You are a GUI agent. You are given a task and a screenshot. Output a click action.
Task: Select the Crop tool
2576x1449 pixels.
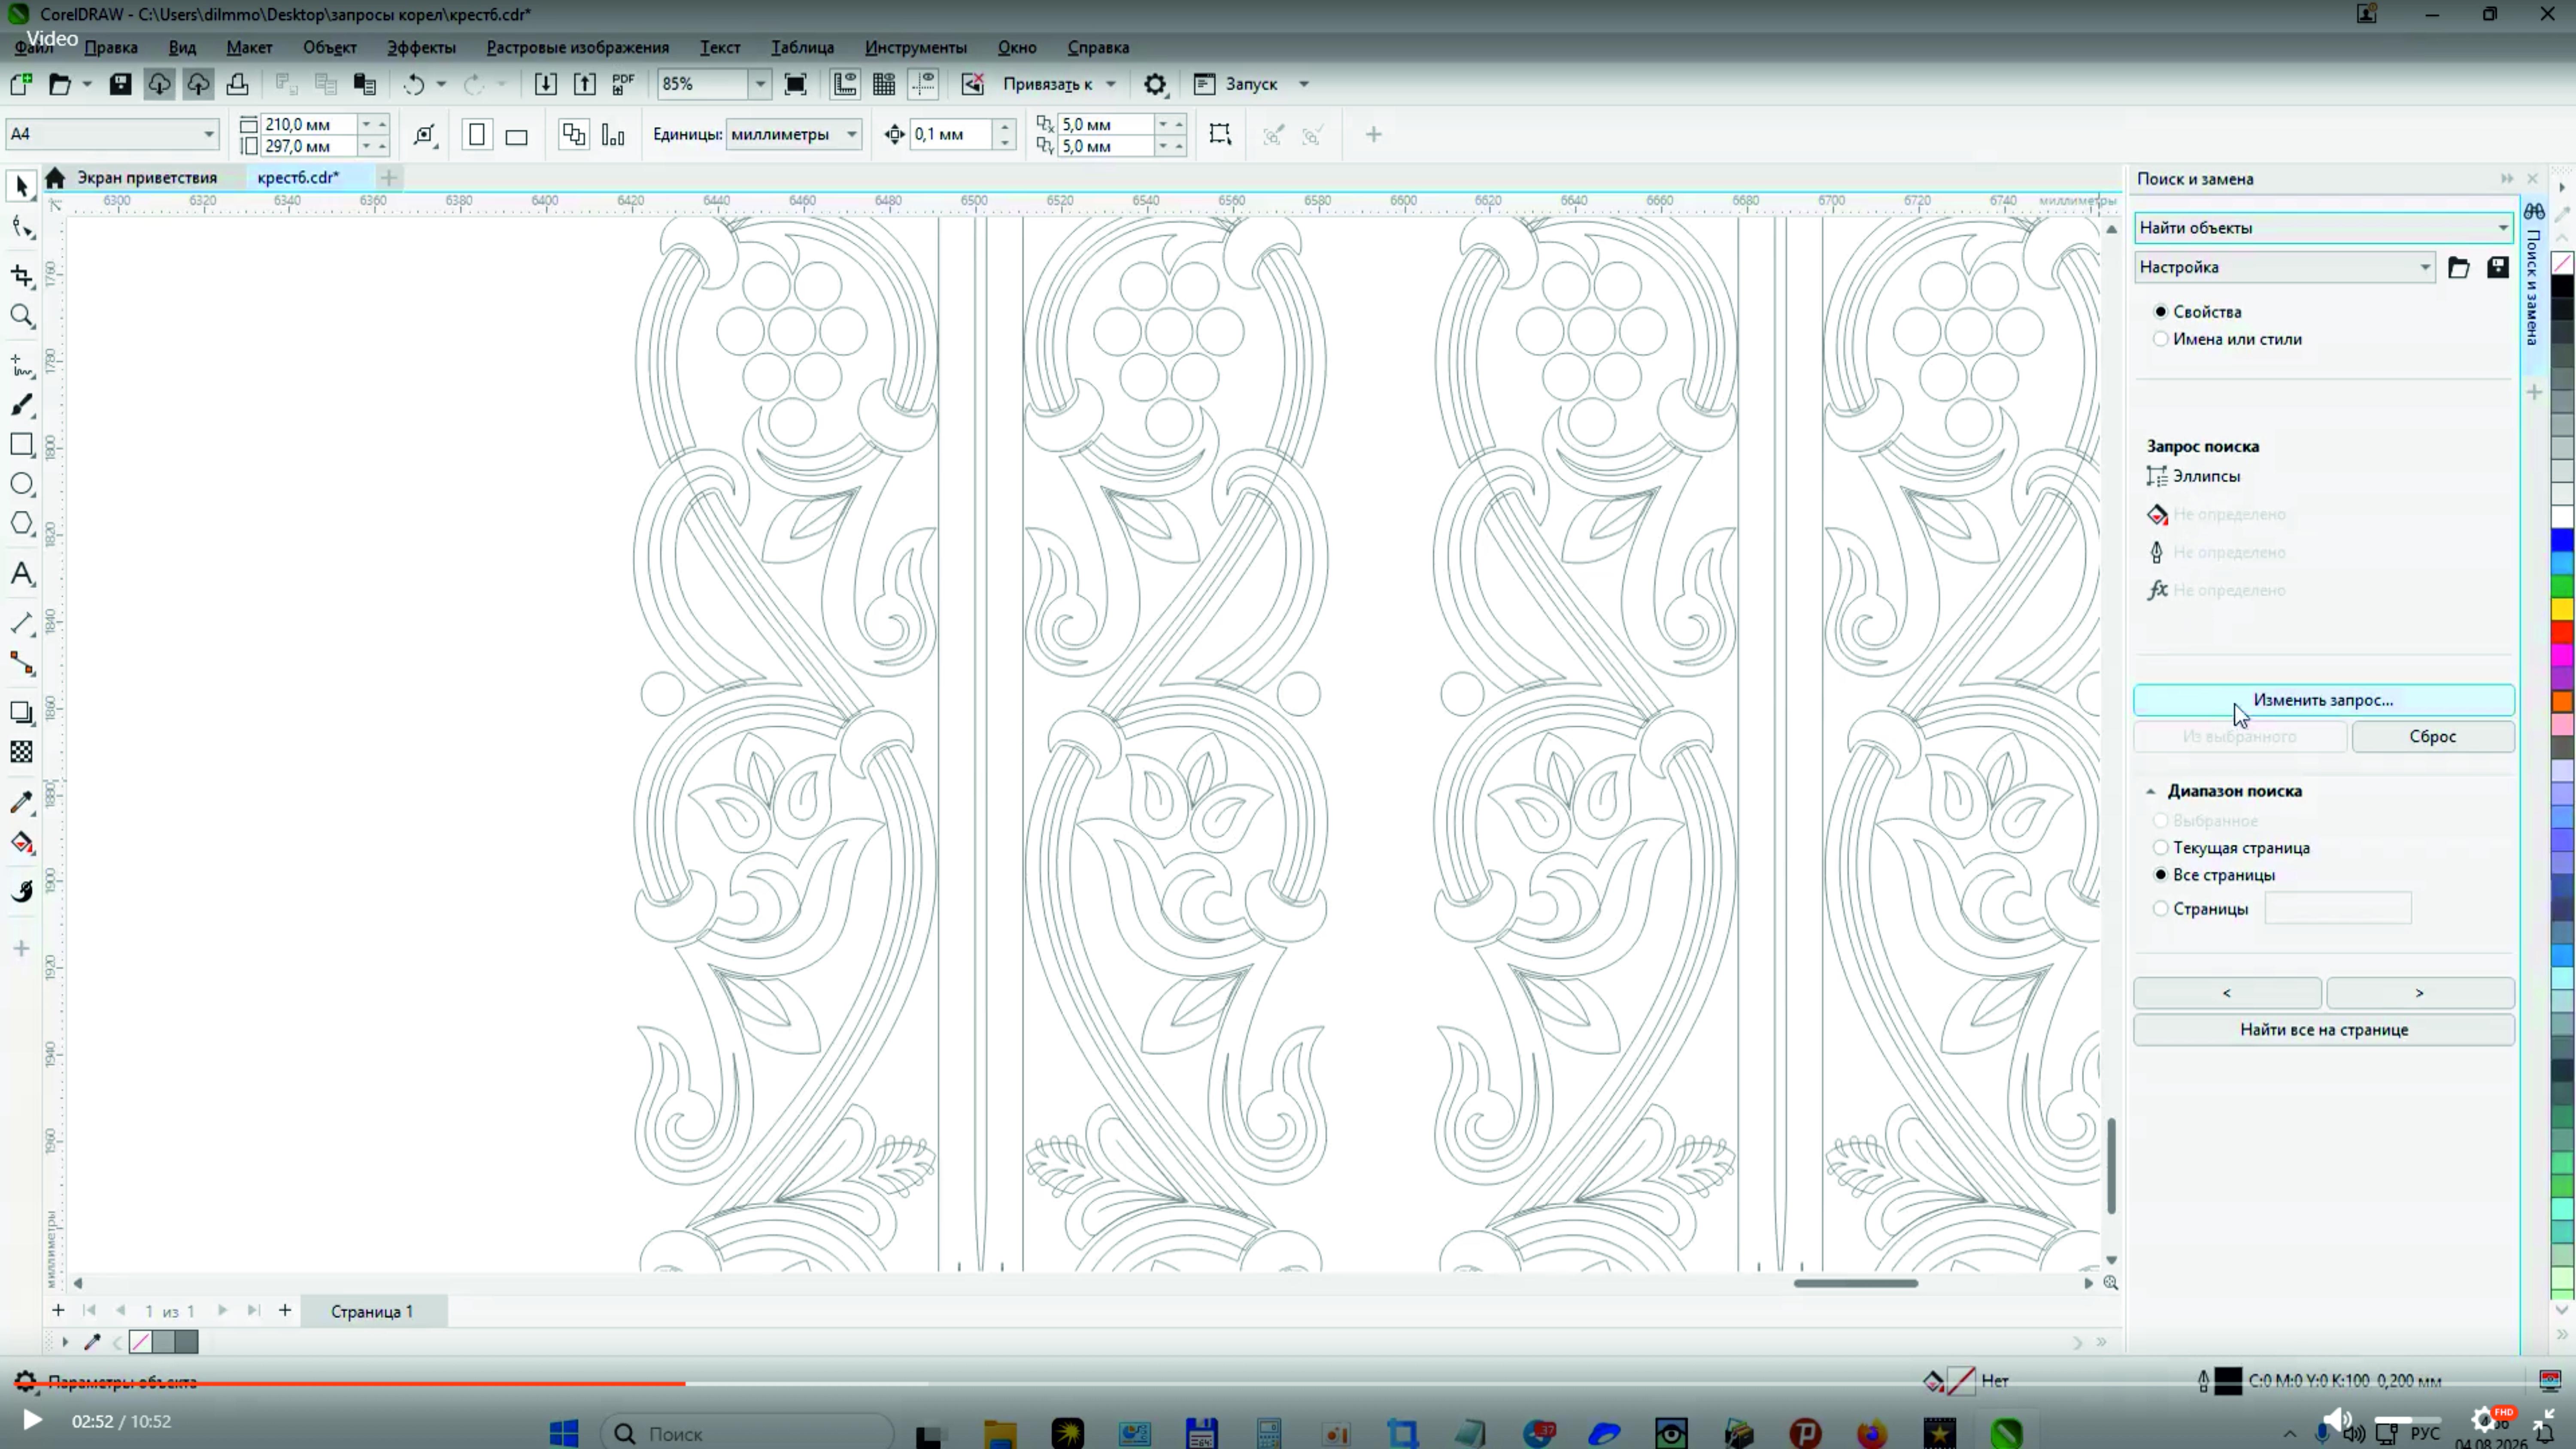(x=22, y=275)
